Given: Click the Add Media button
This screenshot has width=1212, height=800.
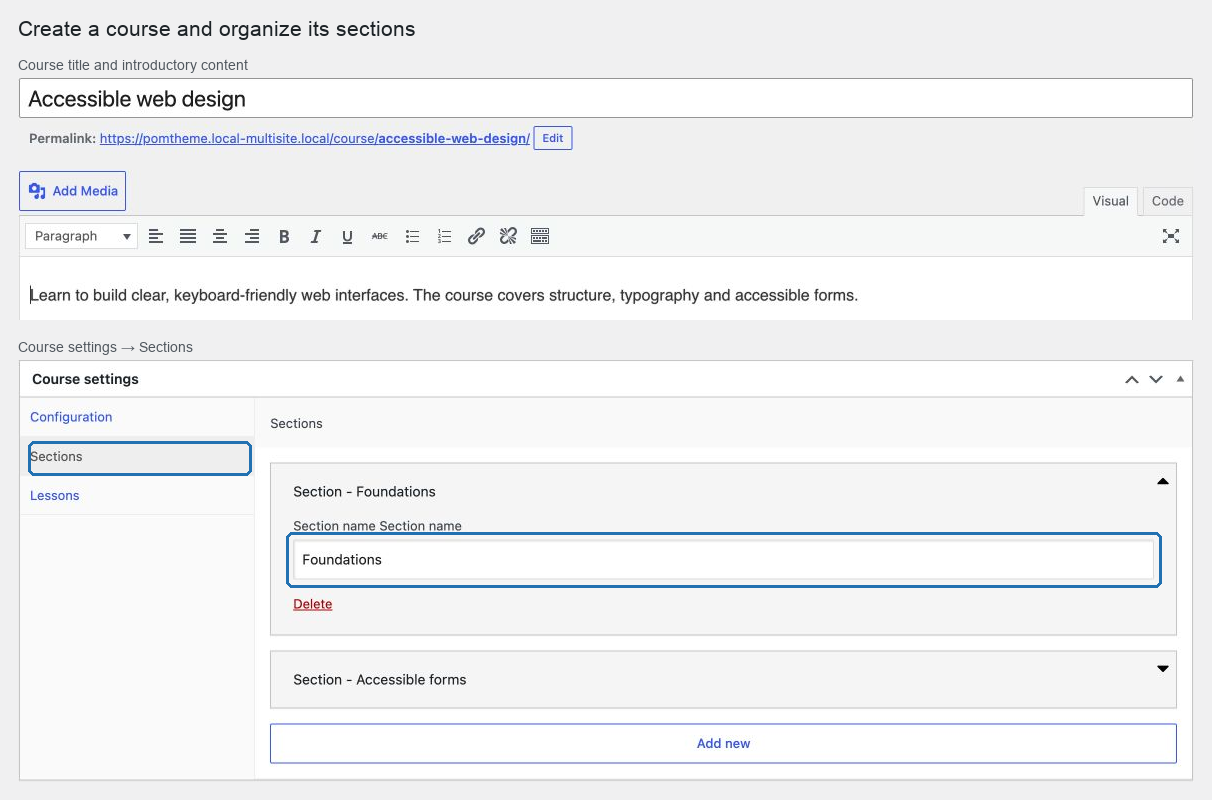Looking at the screenshot, I should [72, 191].
